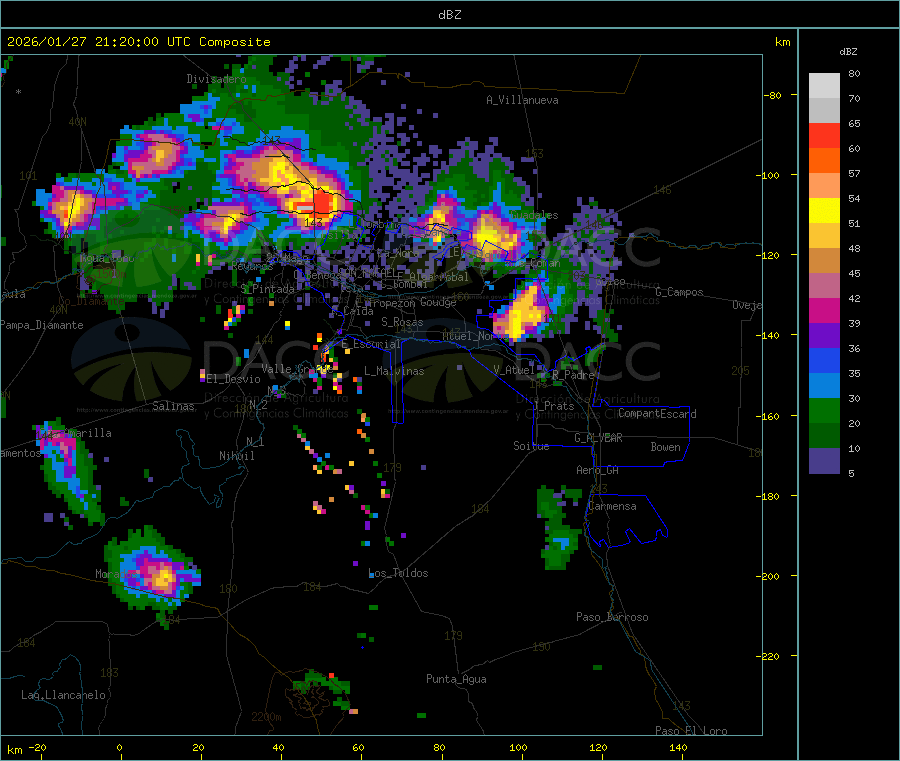Click the 'Salinas' label

point(173,406)
